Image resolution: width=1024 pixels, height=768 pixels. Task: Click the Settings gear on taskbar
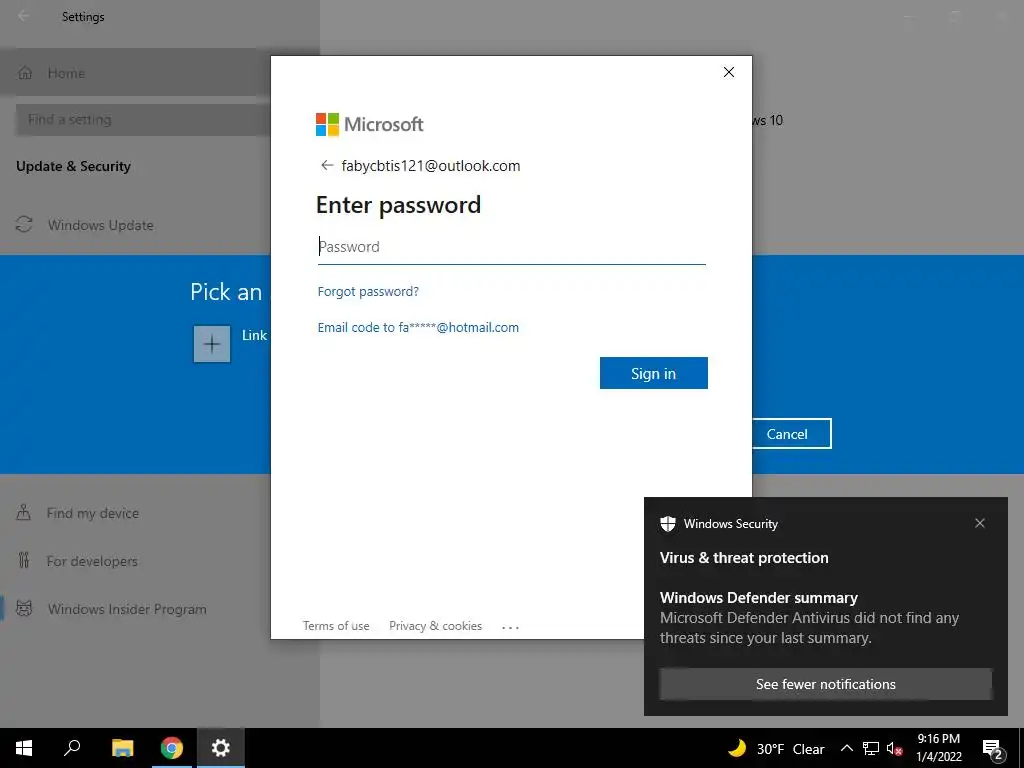221,748
